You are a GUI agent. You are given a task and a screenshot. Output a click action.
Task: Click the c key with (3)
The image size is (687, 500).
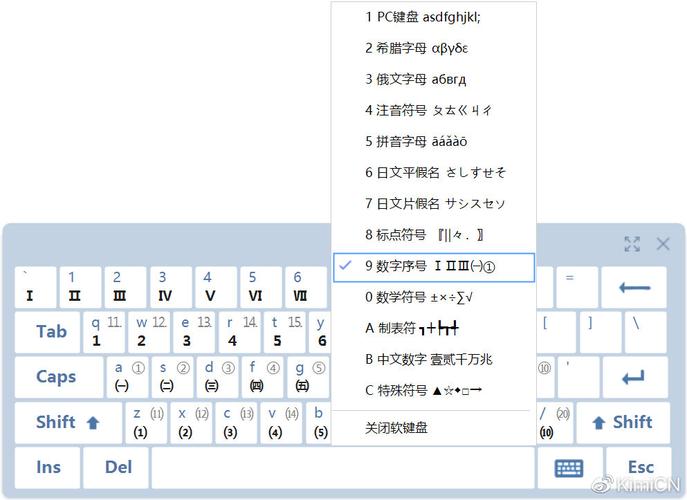(237, 423)
